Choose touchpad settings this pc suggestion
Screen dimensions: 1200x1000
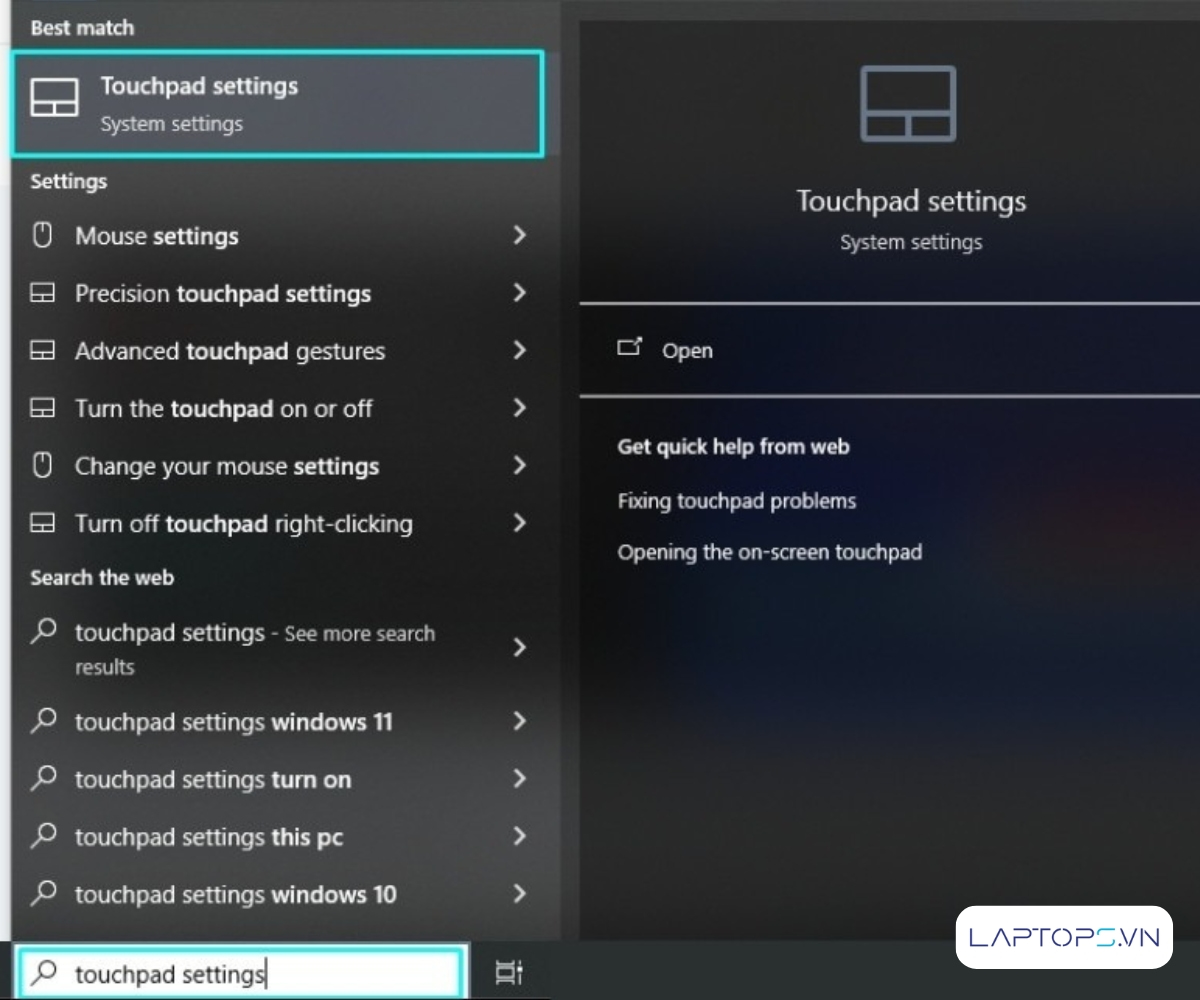(209, 837)
